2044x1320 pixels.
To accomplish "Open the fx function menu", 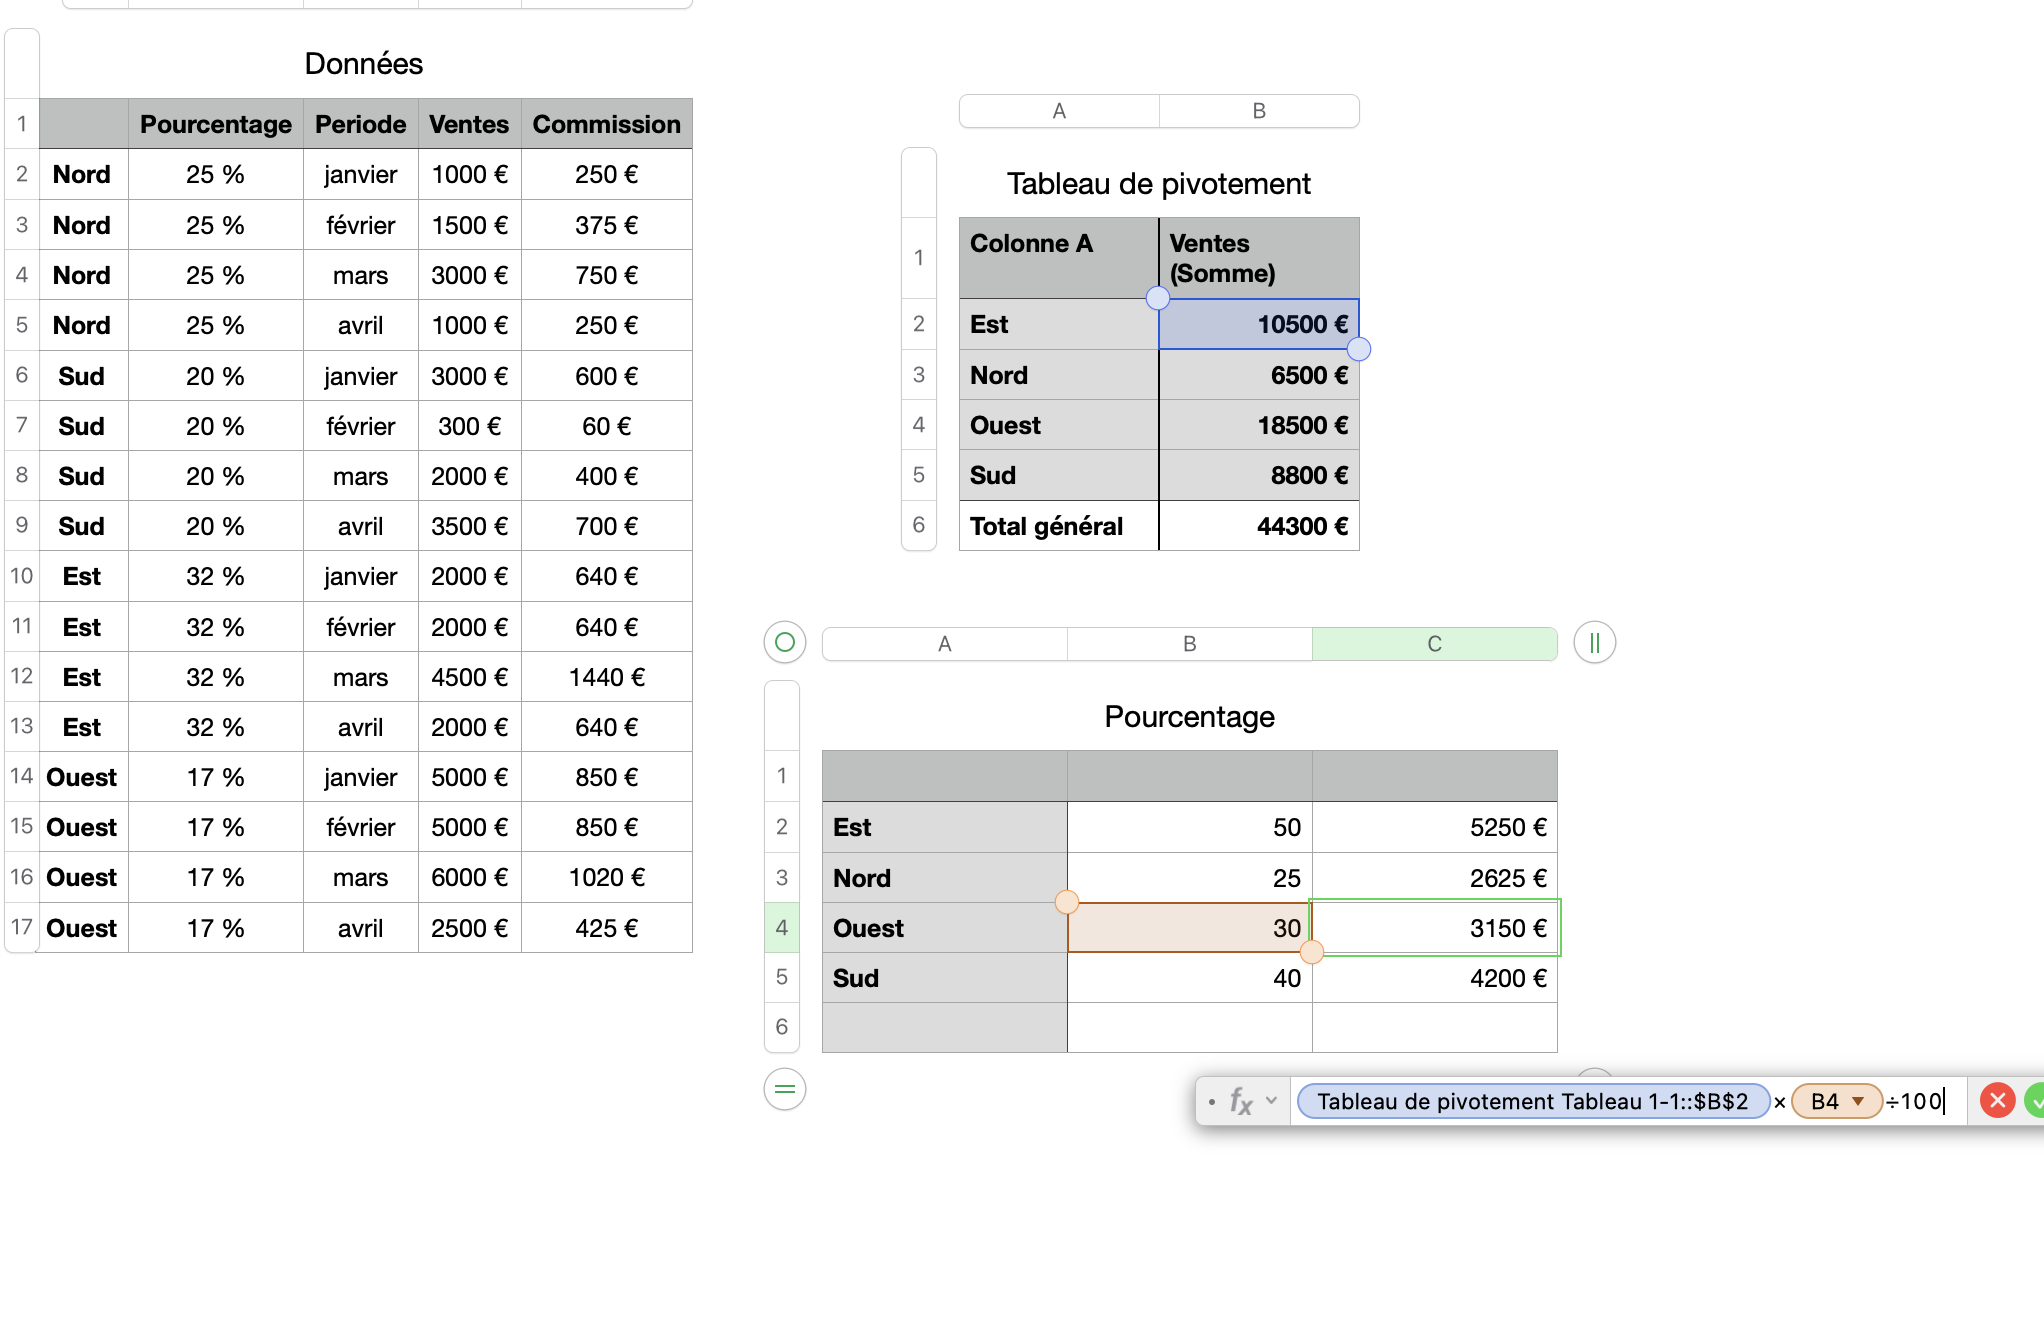I will pos(1241,1101).
